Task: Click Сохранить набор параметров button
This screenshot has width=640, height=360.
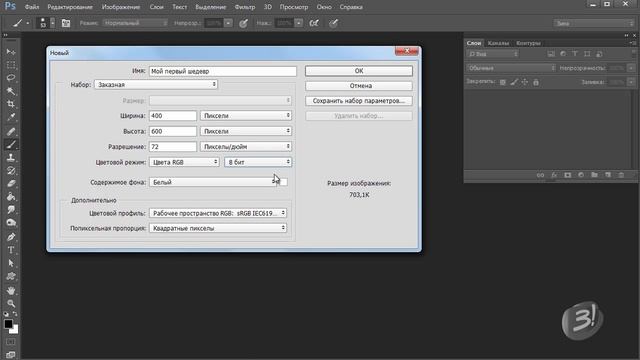Action: tap(359, 101)
